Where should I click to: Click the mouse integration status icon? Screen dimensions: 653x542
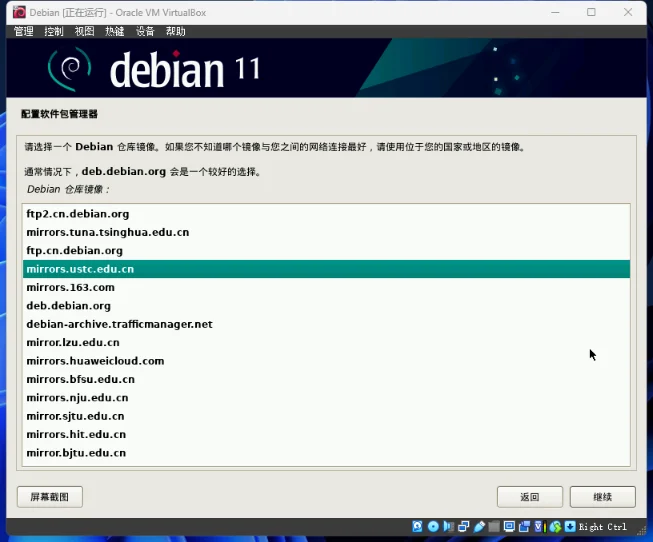click(555, 527)
